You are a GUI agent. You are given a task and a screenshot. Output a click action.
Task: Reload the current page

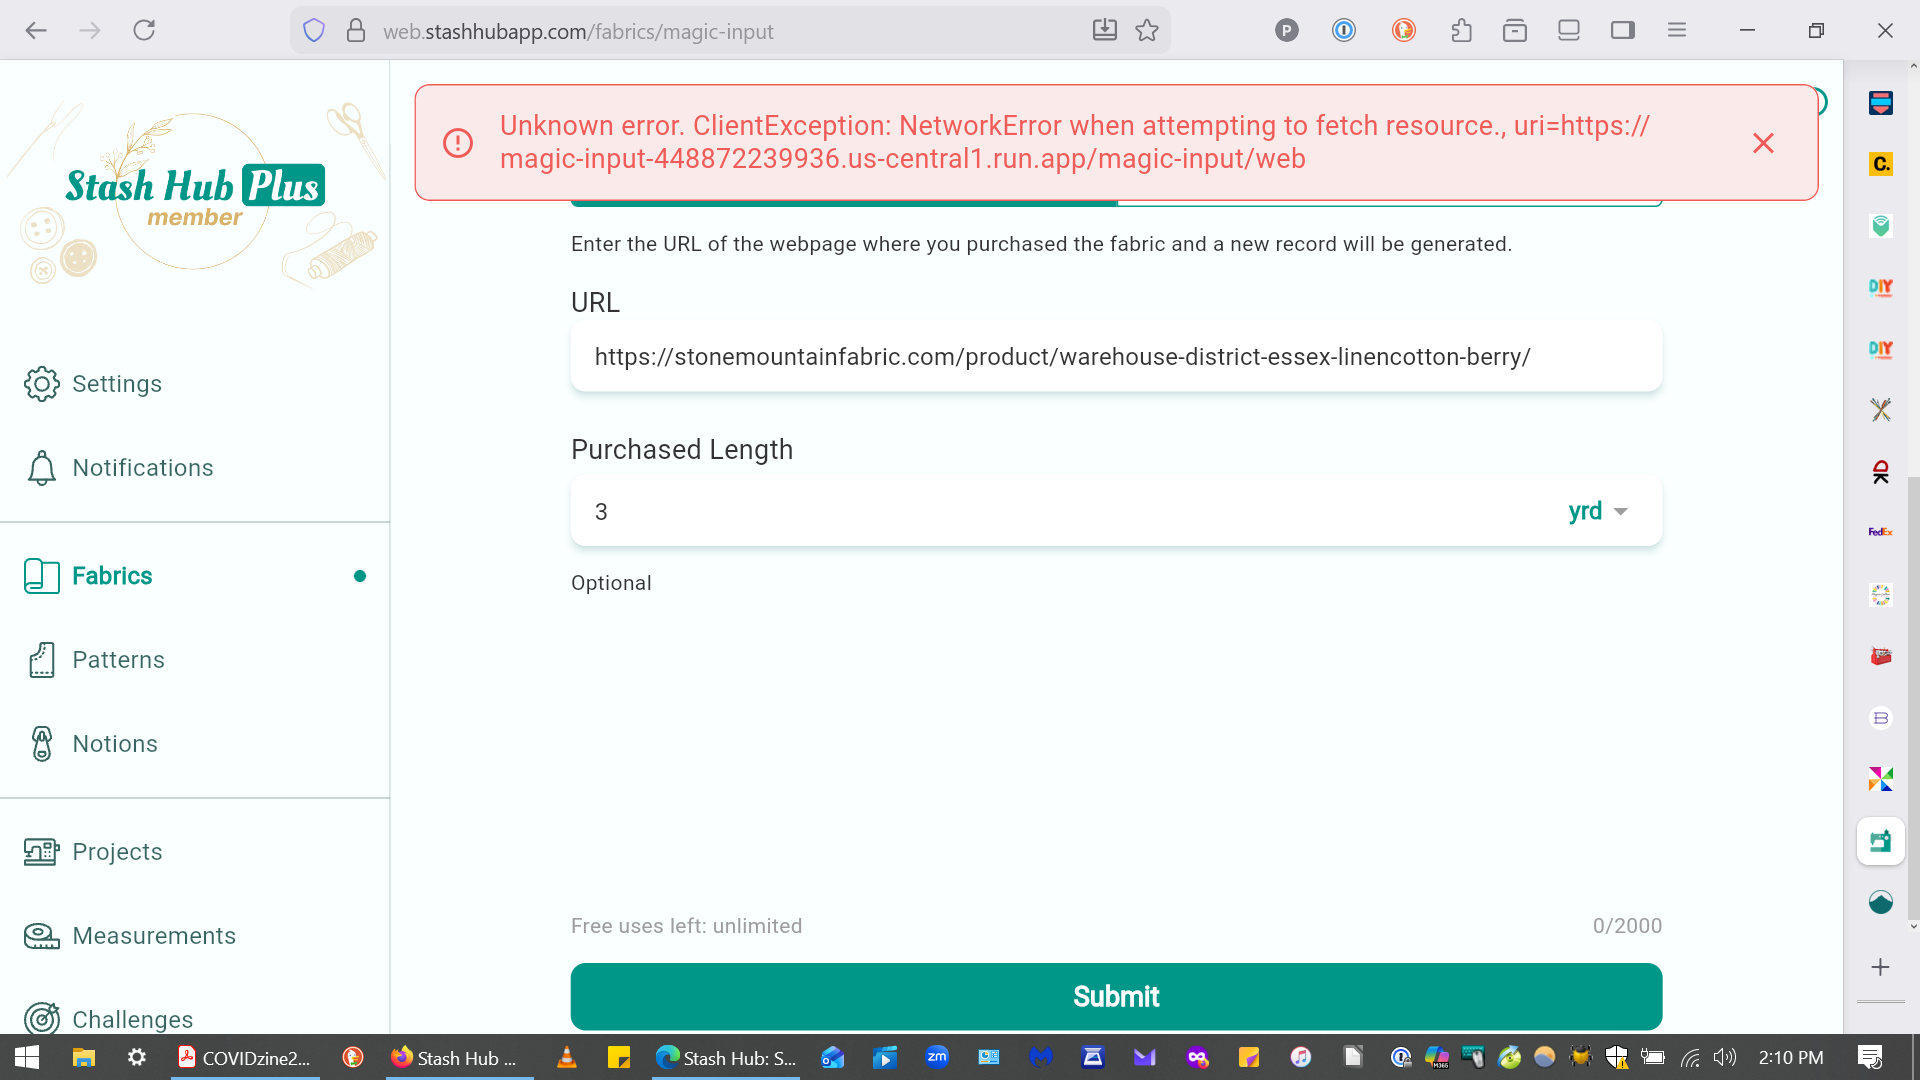tap(144, 31)
